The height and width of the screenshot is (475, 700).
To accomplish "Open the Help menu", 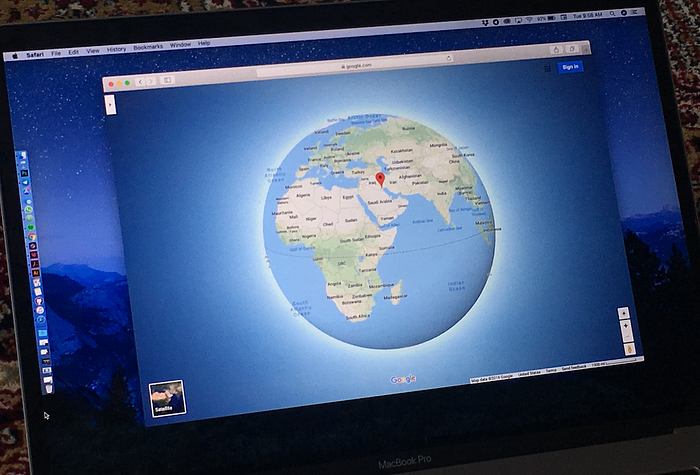I will (x=204, y=43).
